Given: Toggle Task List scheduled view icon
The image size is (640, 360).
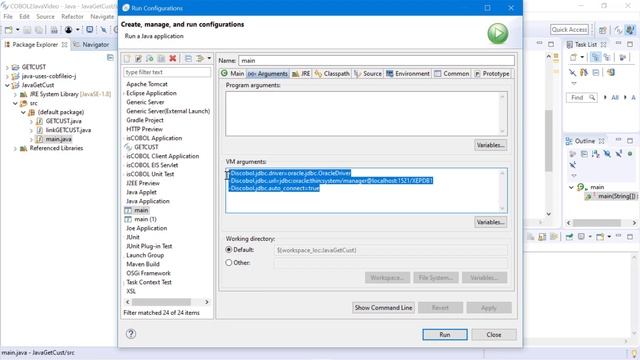Looking at the screenshot, I should [607, 58].
